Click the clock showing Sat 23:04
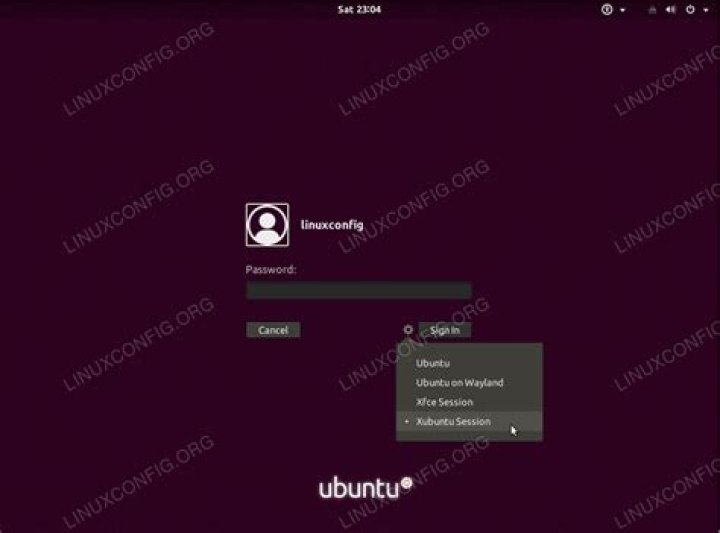The image size is (720, 533). (x=359, y=10)
